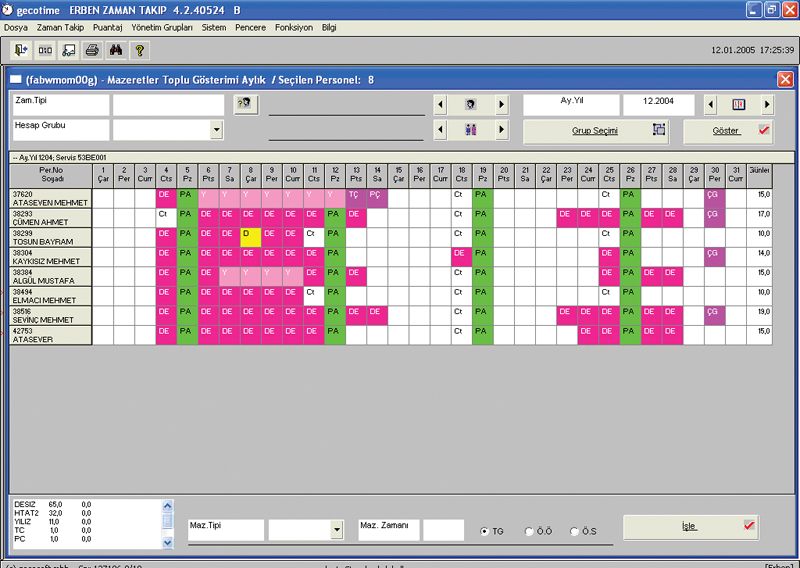This screenshot has width=800, height=568.
Task: Go to previous month arrow
Action: [x=711, y=105]
